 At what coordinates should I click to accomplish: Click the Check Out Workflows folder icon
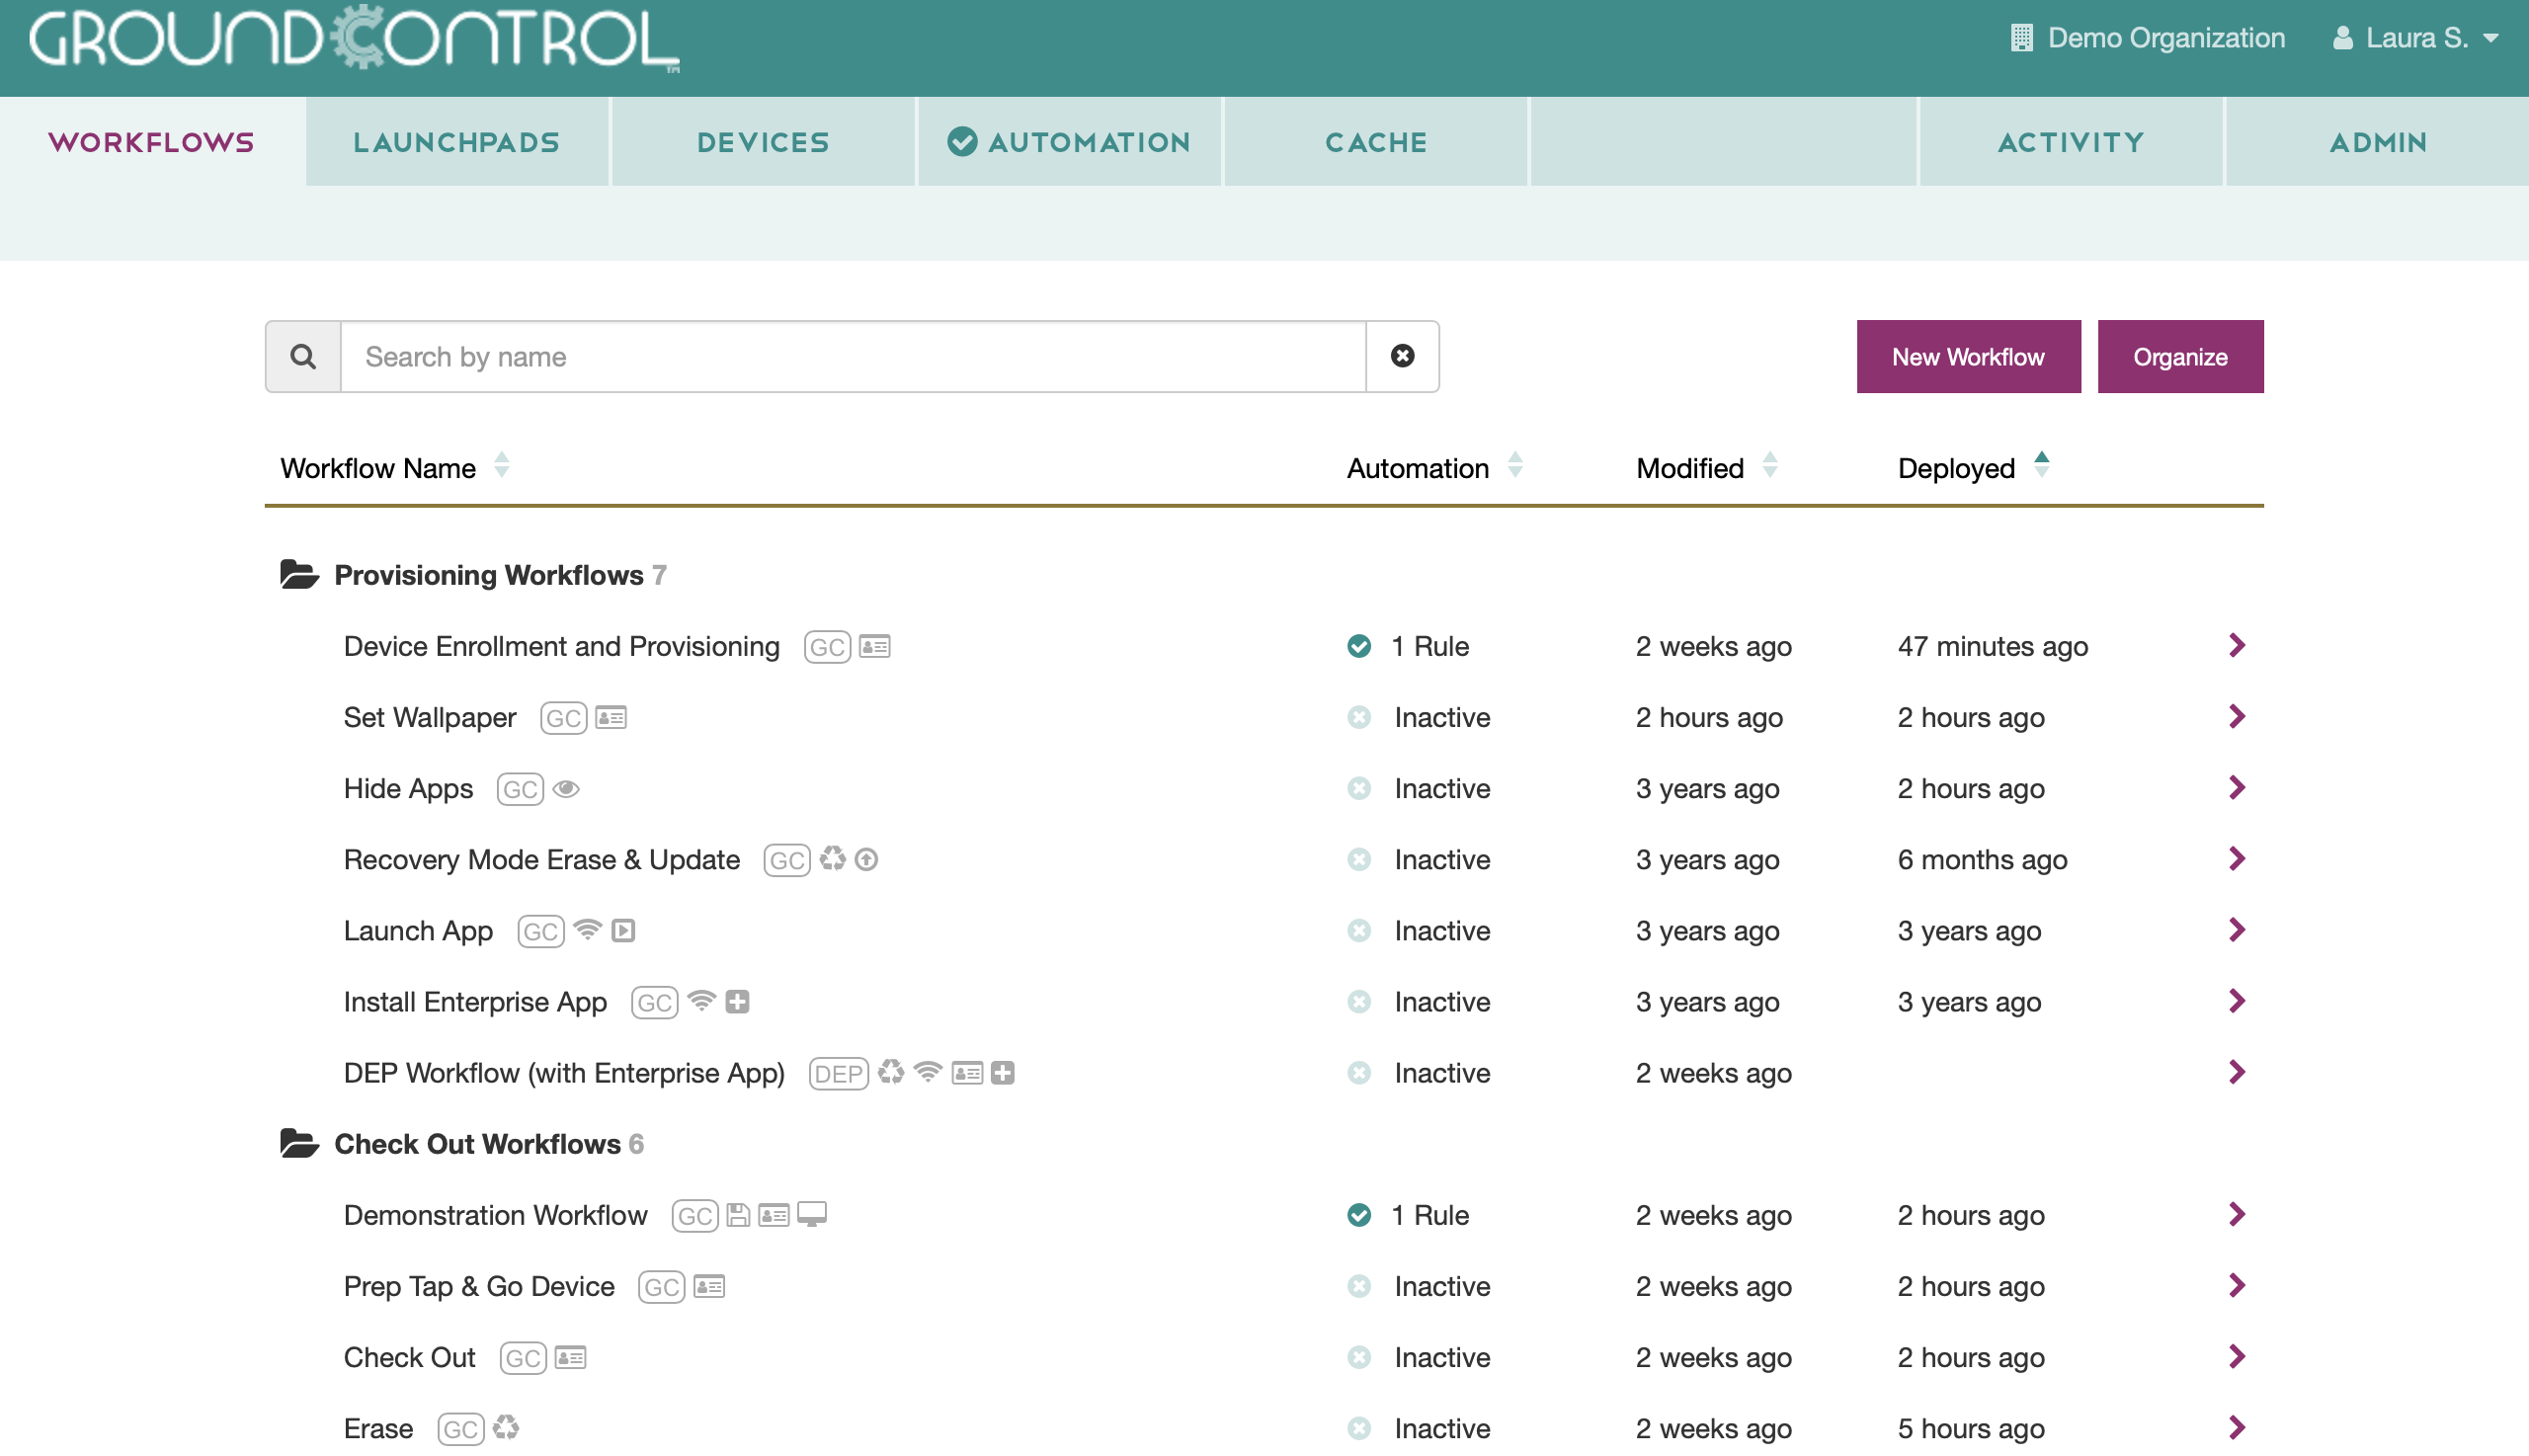pos(299,1144)
